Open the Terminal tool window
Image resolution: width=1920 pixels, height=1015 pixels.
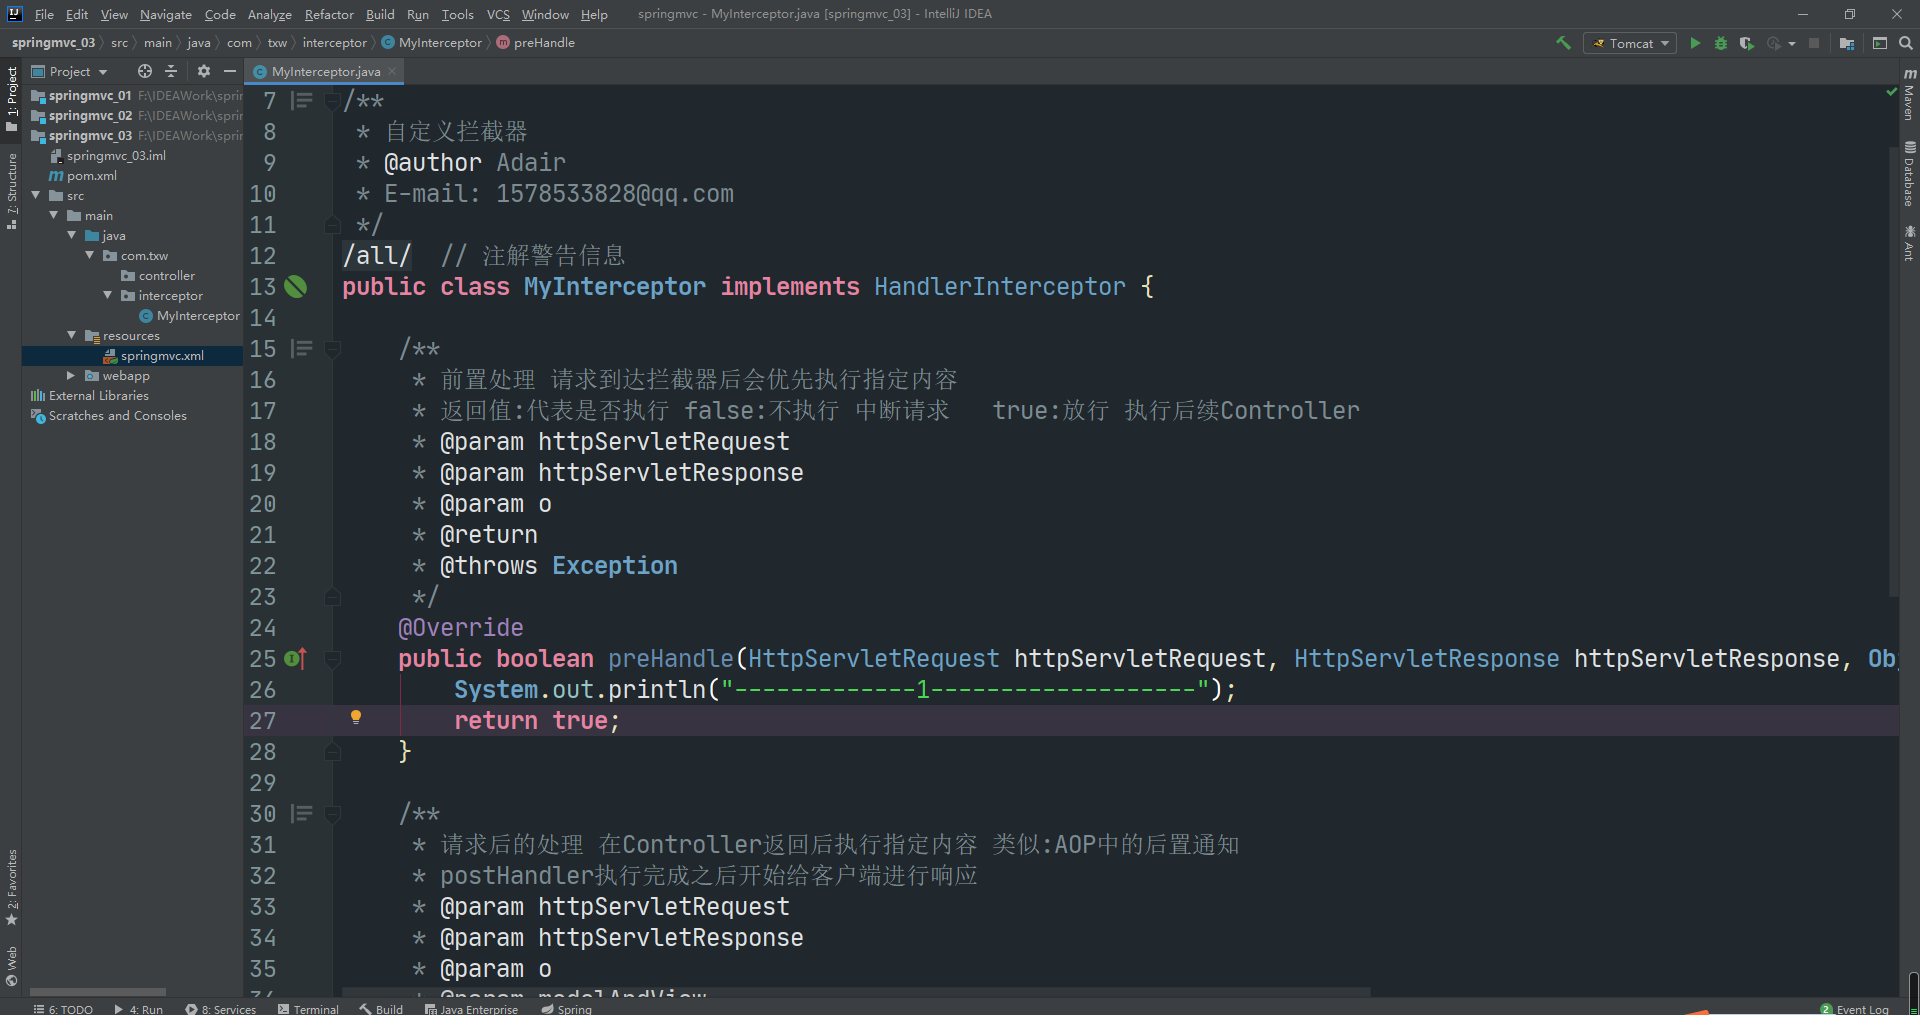tap(309, 1008)
